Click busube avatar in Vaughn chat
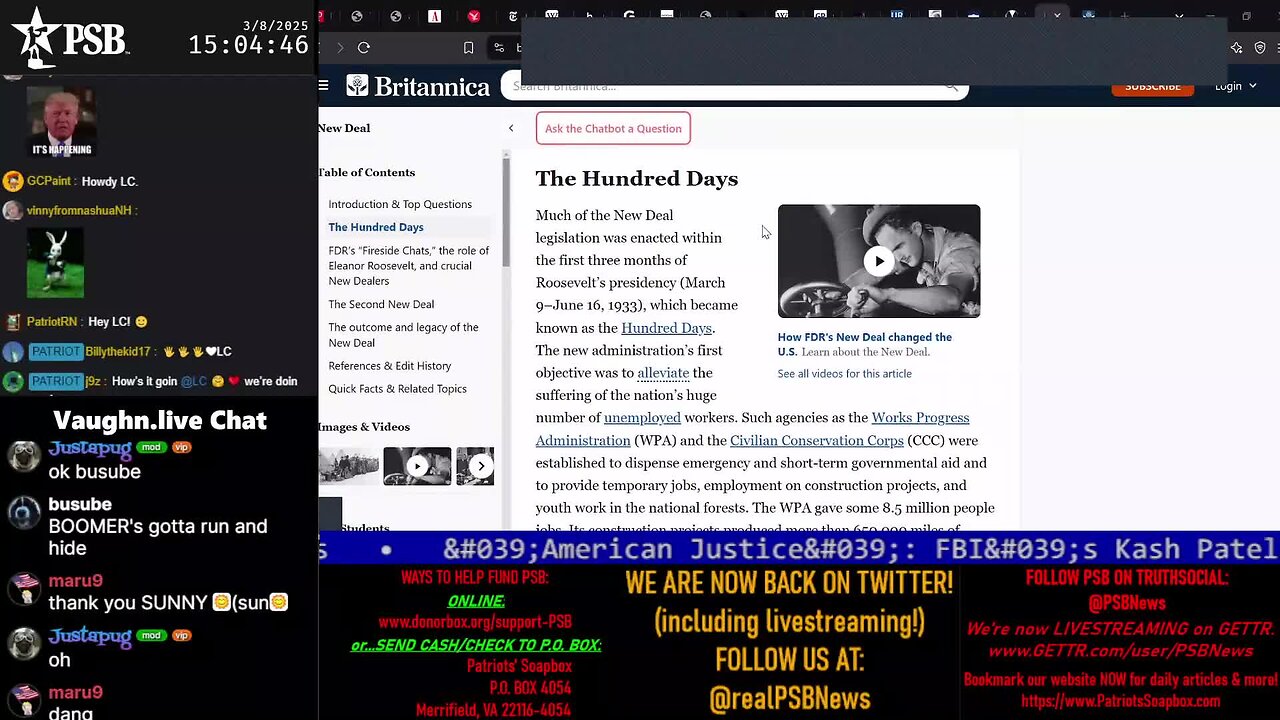 (x=24, y=513)
